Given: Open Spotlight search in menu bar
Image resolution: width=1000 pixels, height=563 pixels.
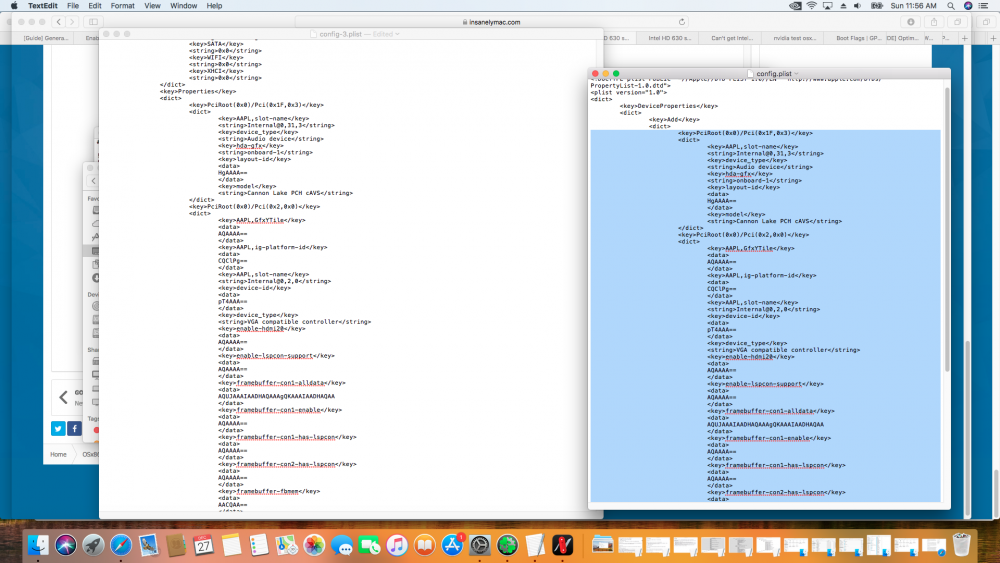Looking at the screenshot, I should coord(950,6).
